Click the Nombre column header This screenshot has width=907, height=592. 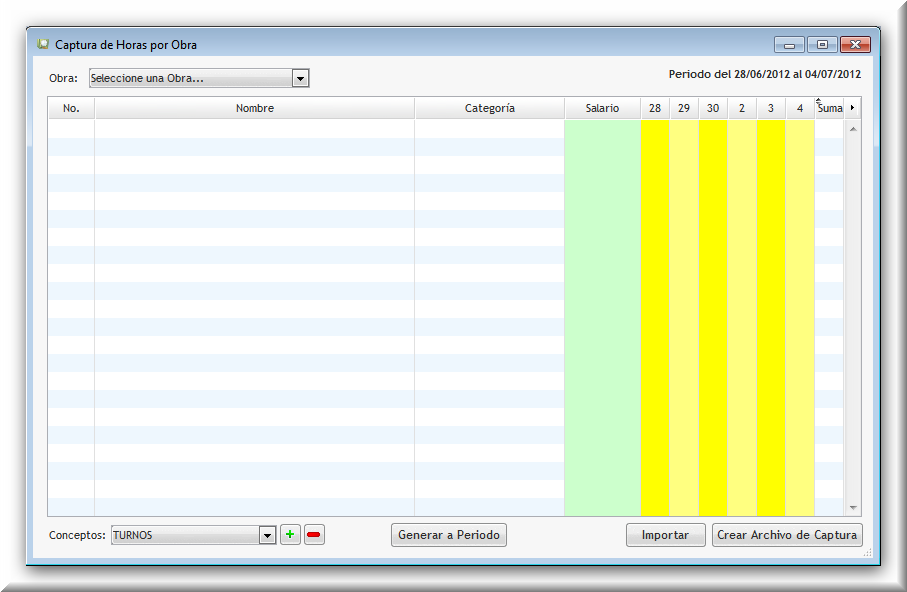tap(255, 108)
